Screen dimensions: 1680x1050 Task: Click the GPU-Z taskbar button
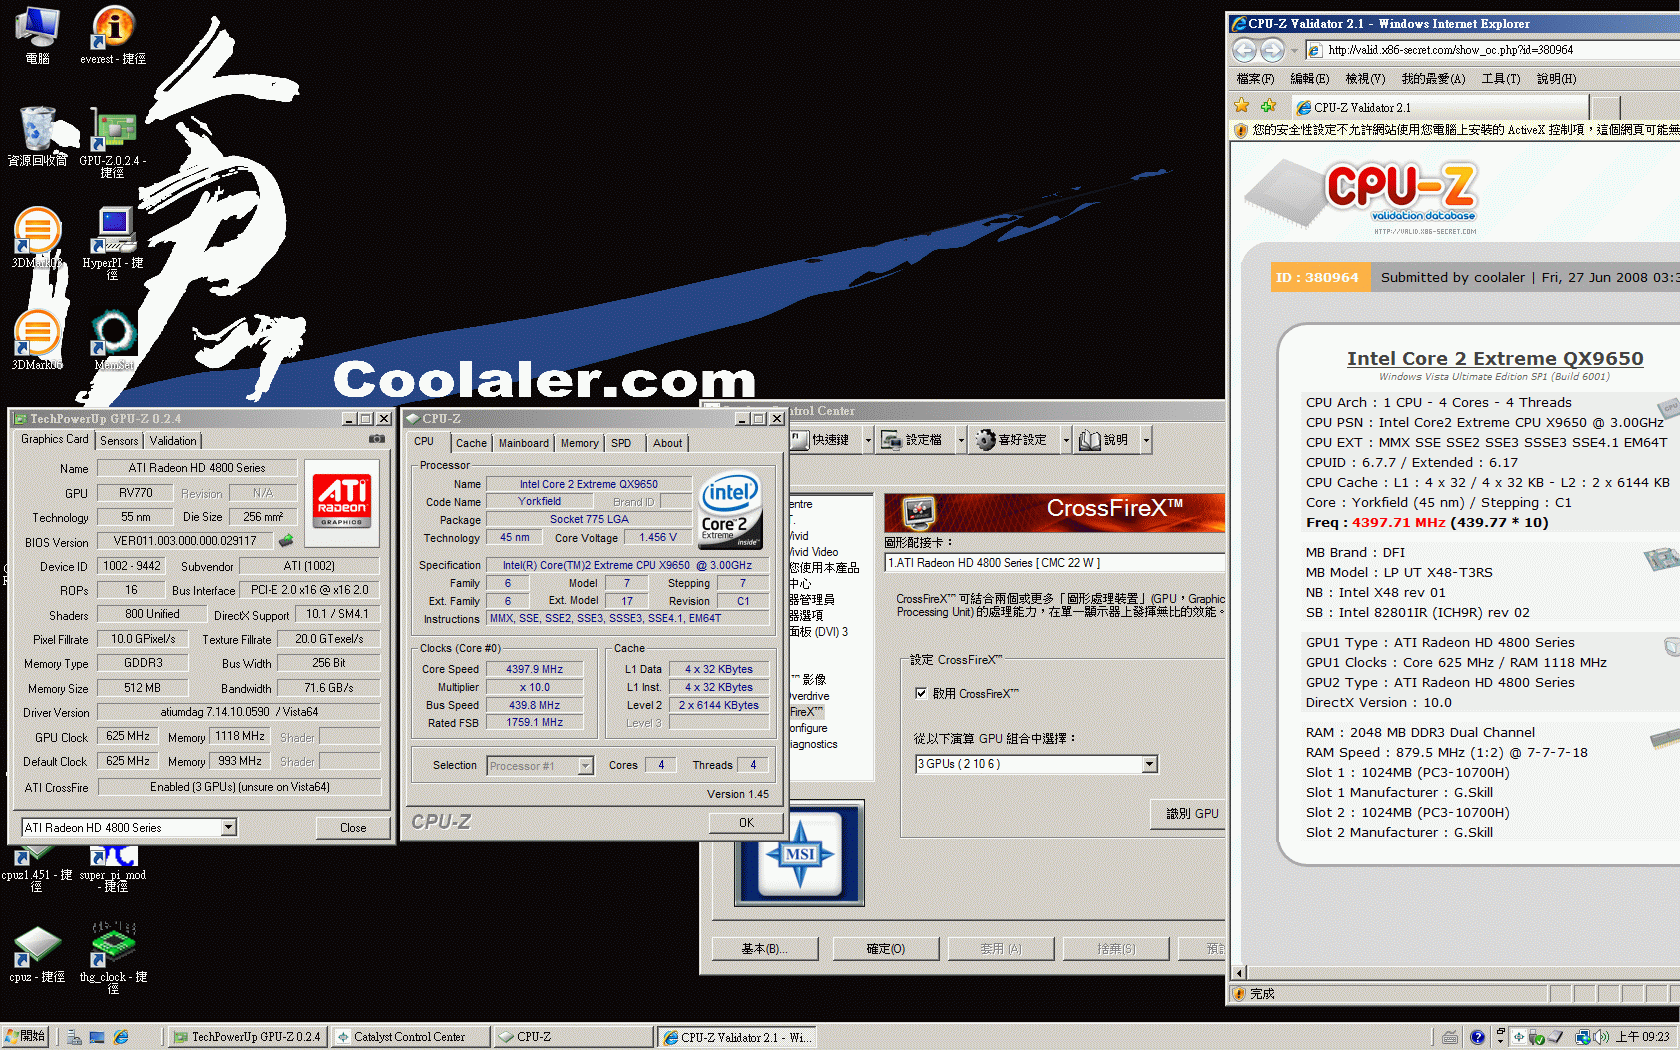click(x=246, y=1037)
